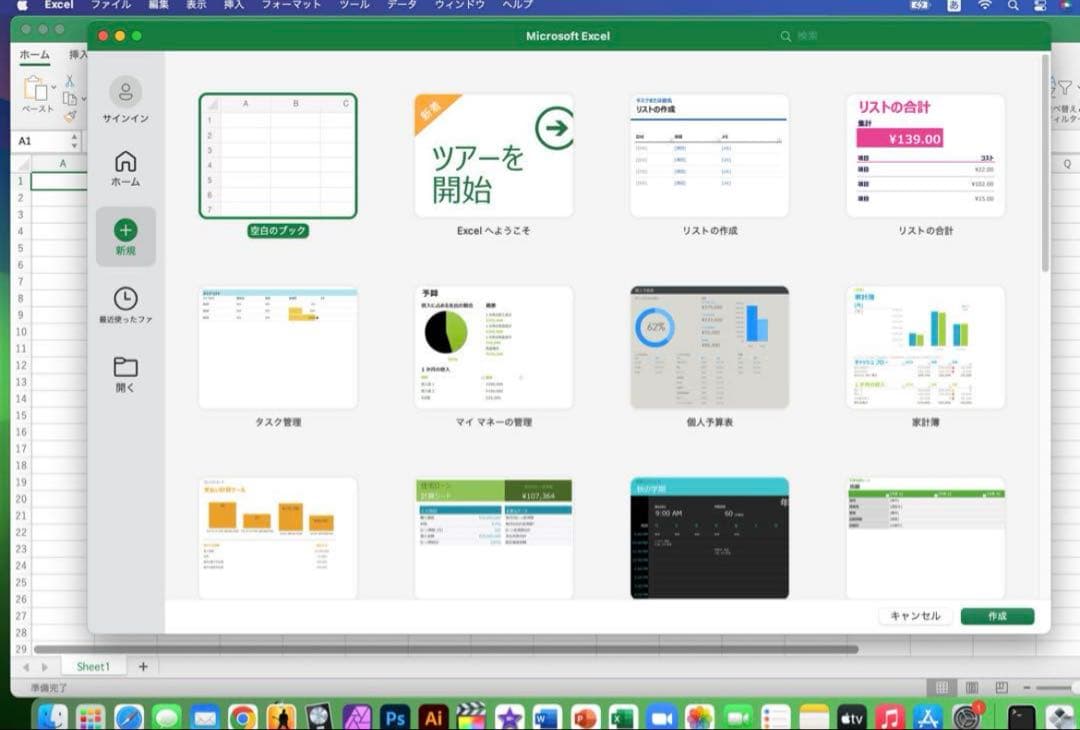Click the 検索 search field
The height and width of the screenshot is (730, 1080).
pyautogui.click(x=806, y=35)
